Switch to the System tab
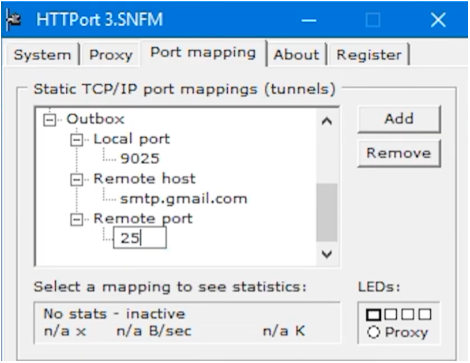This screenshot has width=470, height=363. point(42,55)
